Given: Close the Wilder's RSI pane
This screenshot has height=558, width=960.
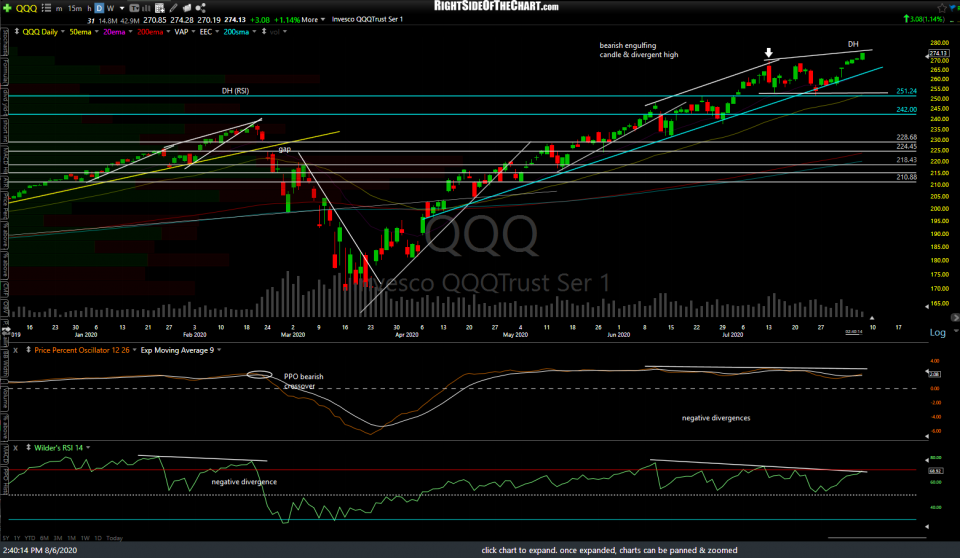Looking at the screenshot, I should pyautogui.click(x=16, y=448).
